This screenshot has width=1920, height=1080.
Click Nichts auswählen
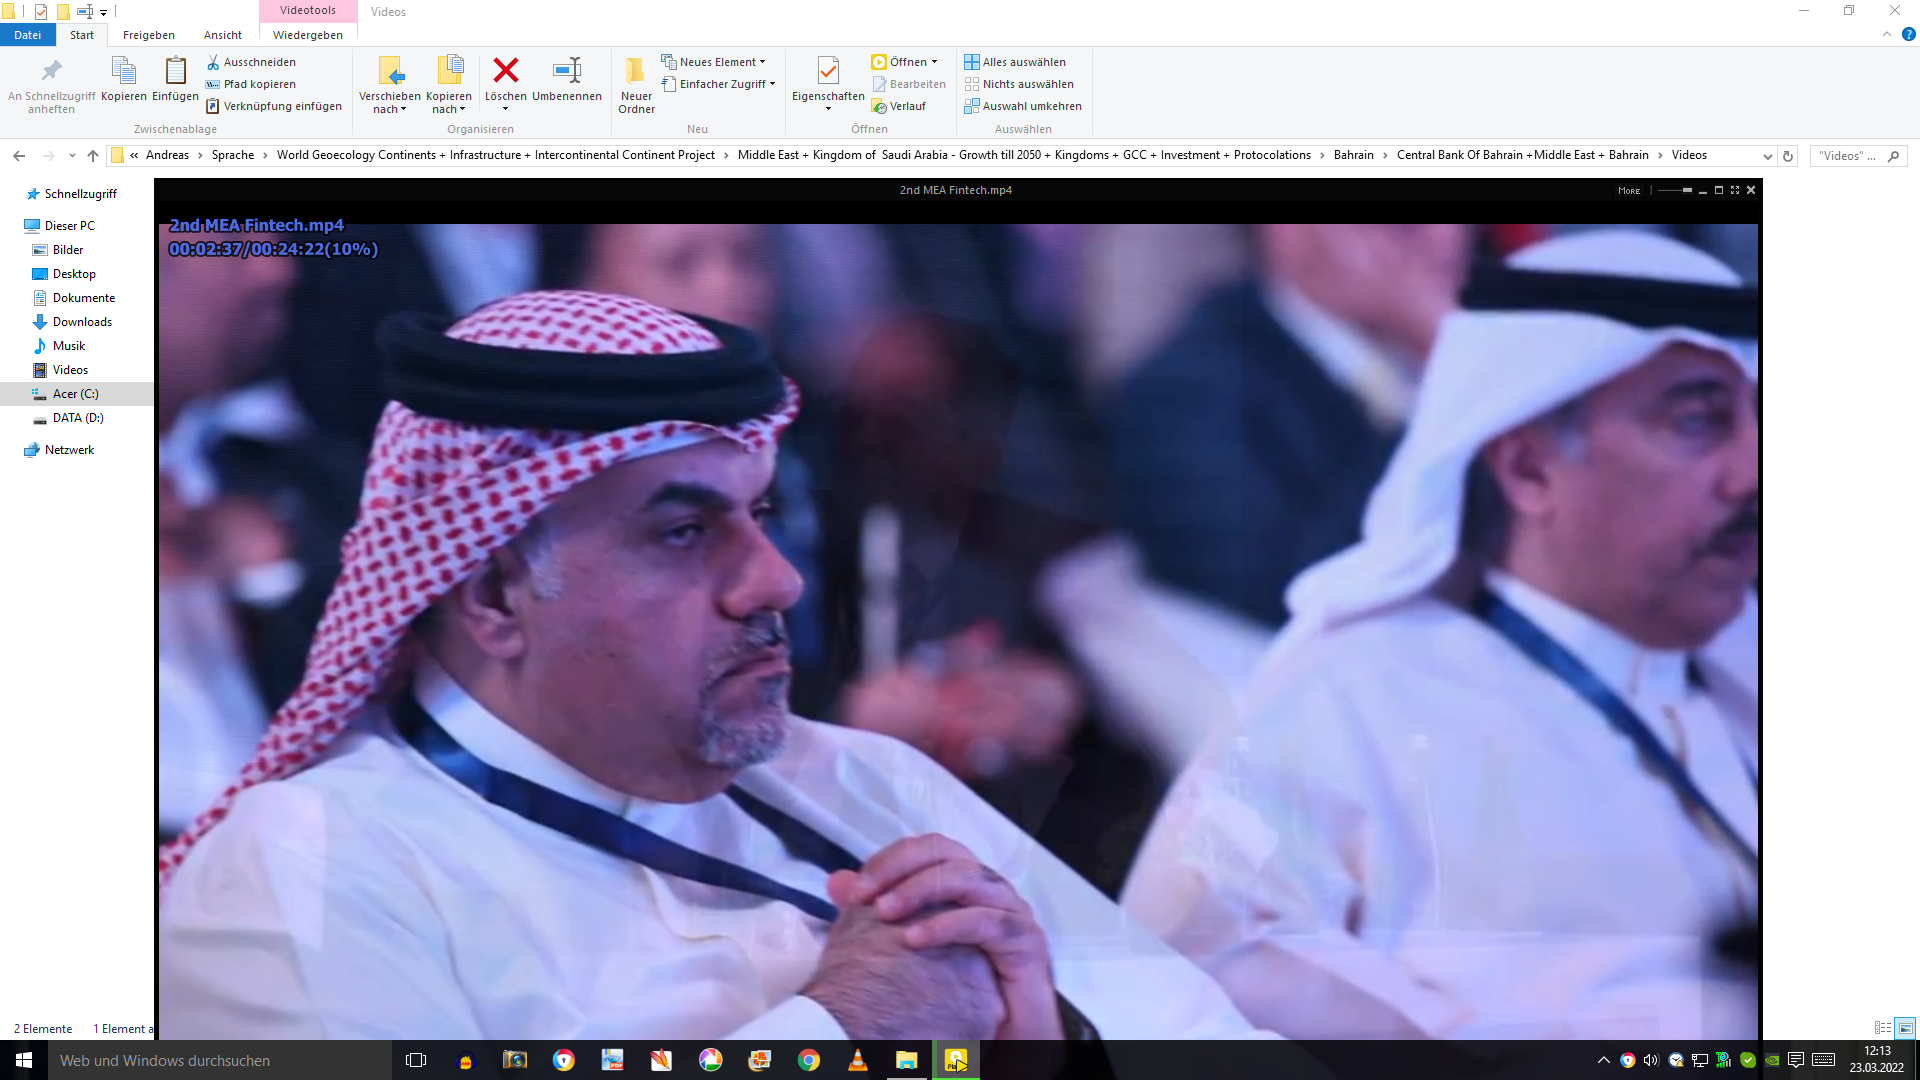tap(1019, 84)
